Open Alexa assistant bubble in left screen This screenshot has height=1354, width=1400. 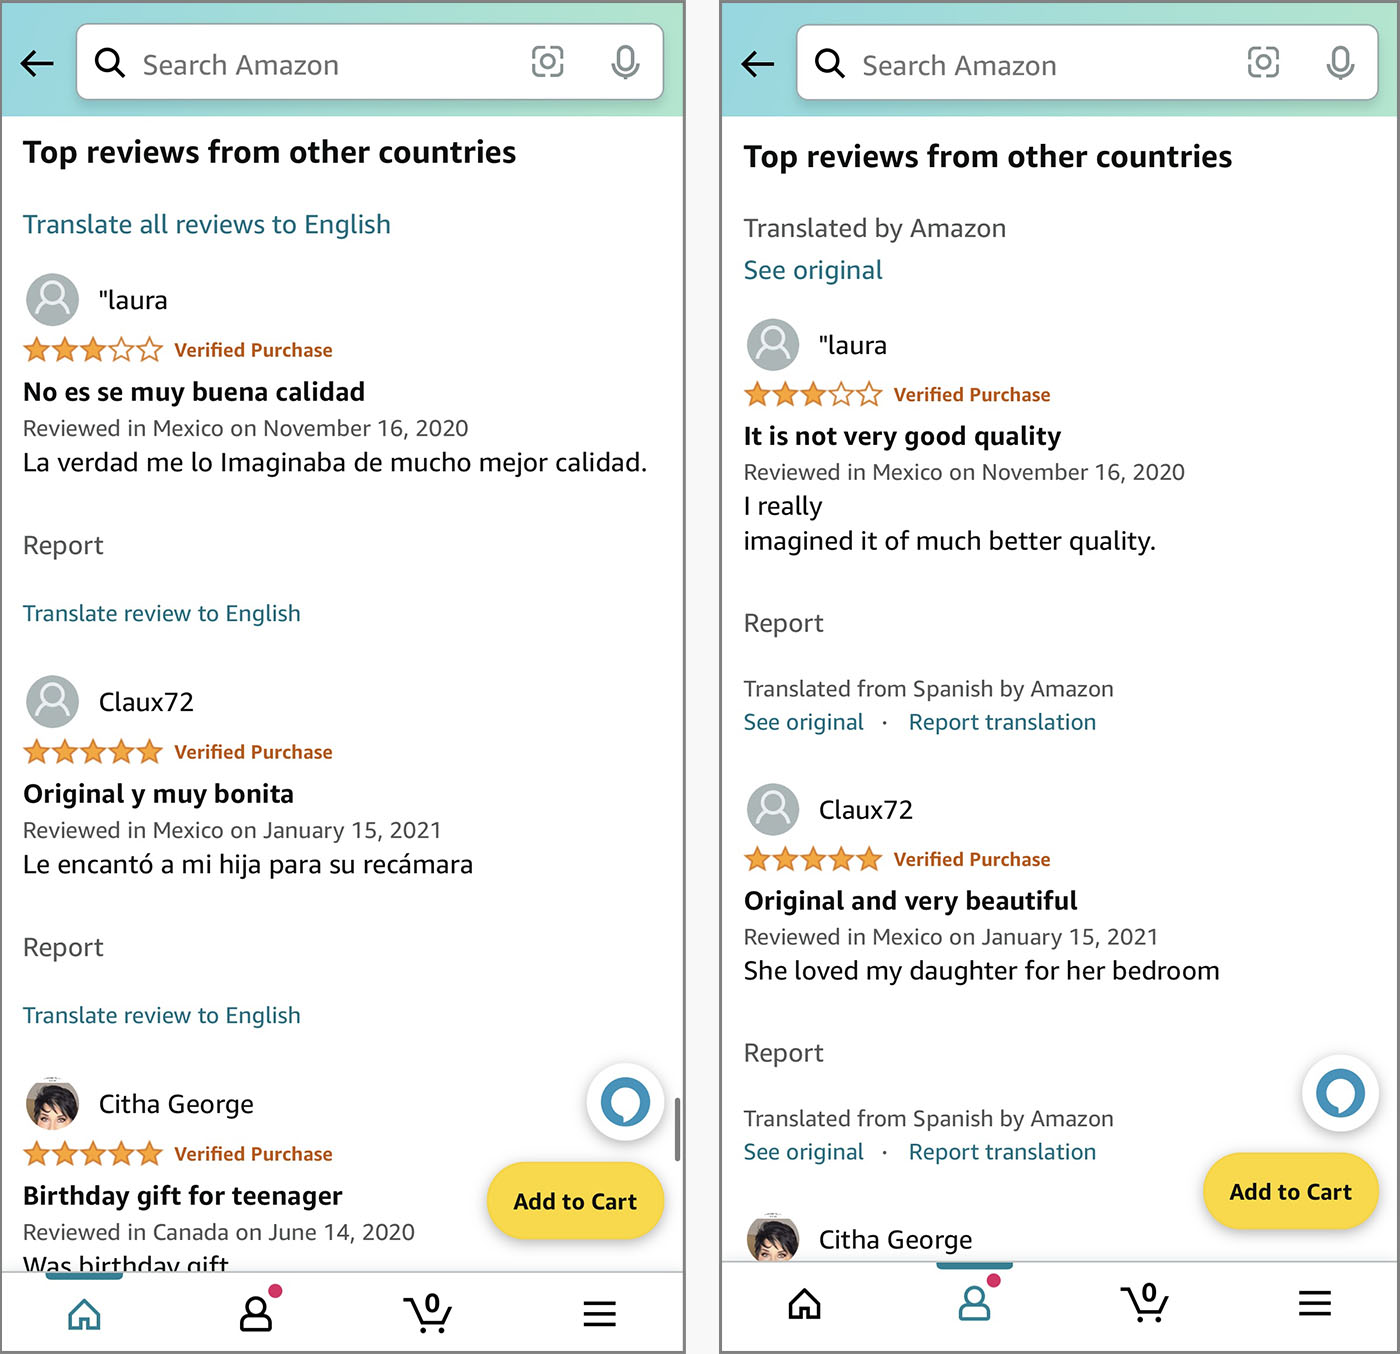point(625,1102)
